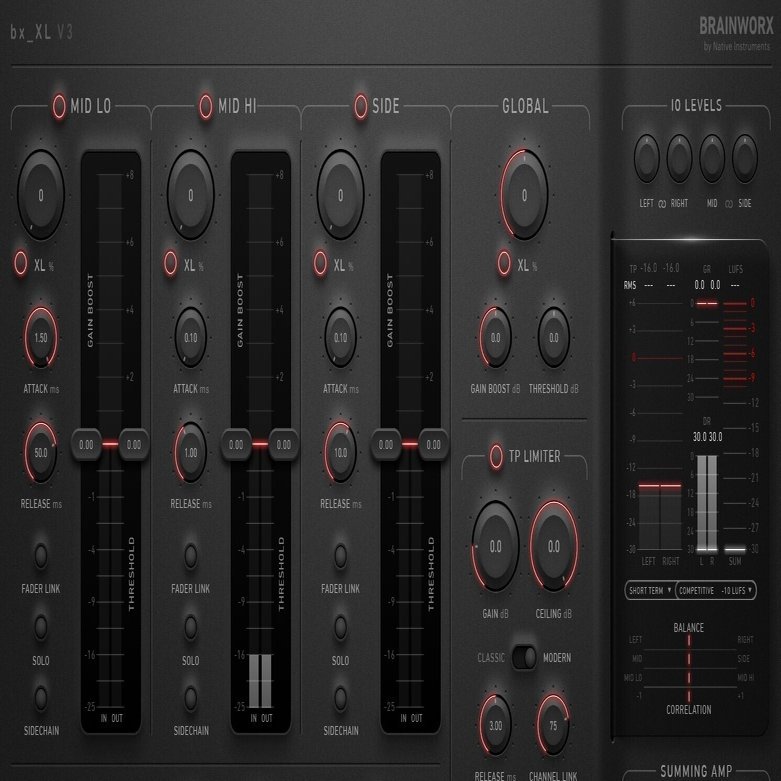The image size is (781, 781).
Task: Click the TP -16.0 -16.0 readout
Action: point(654,268)
